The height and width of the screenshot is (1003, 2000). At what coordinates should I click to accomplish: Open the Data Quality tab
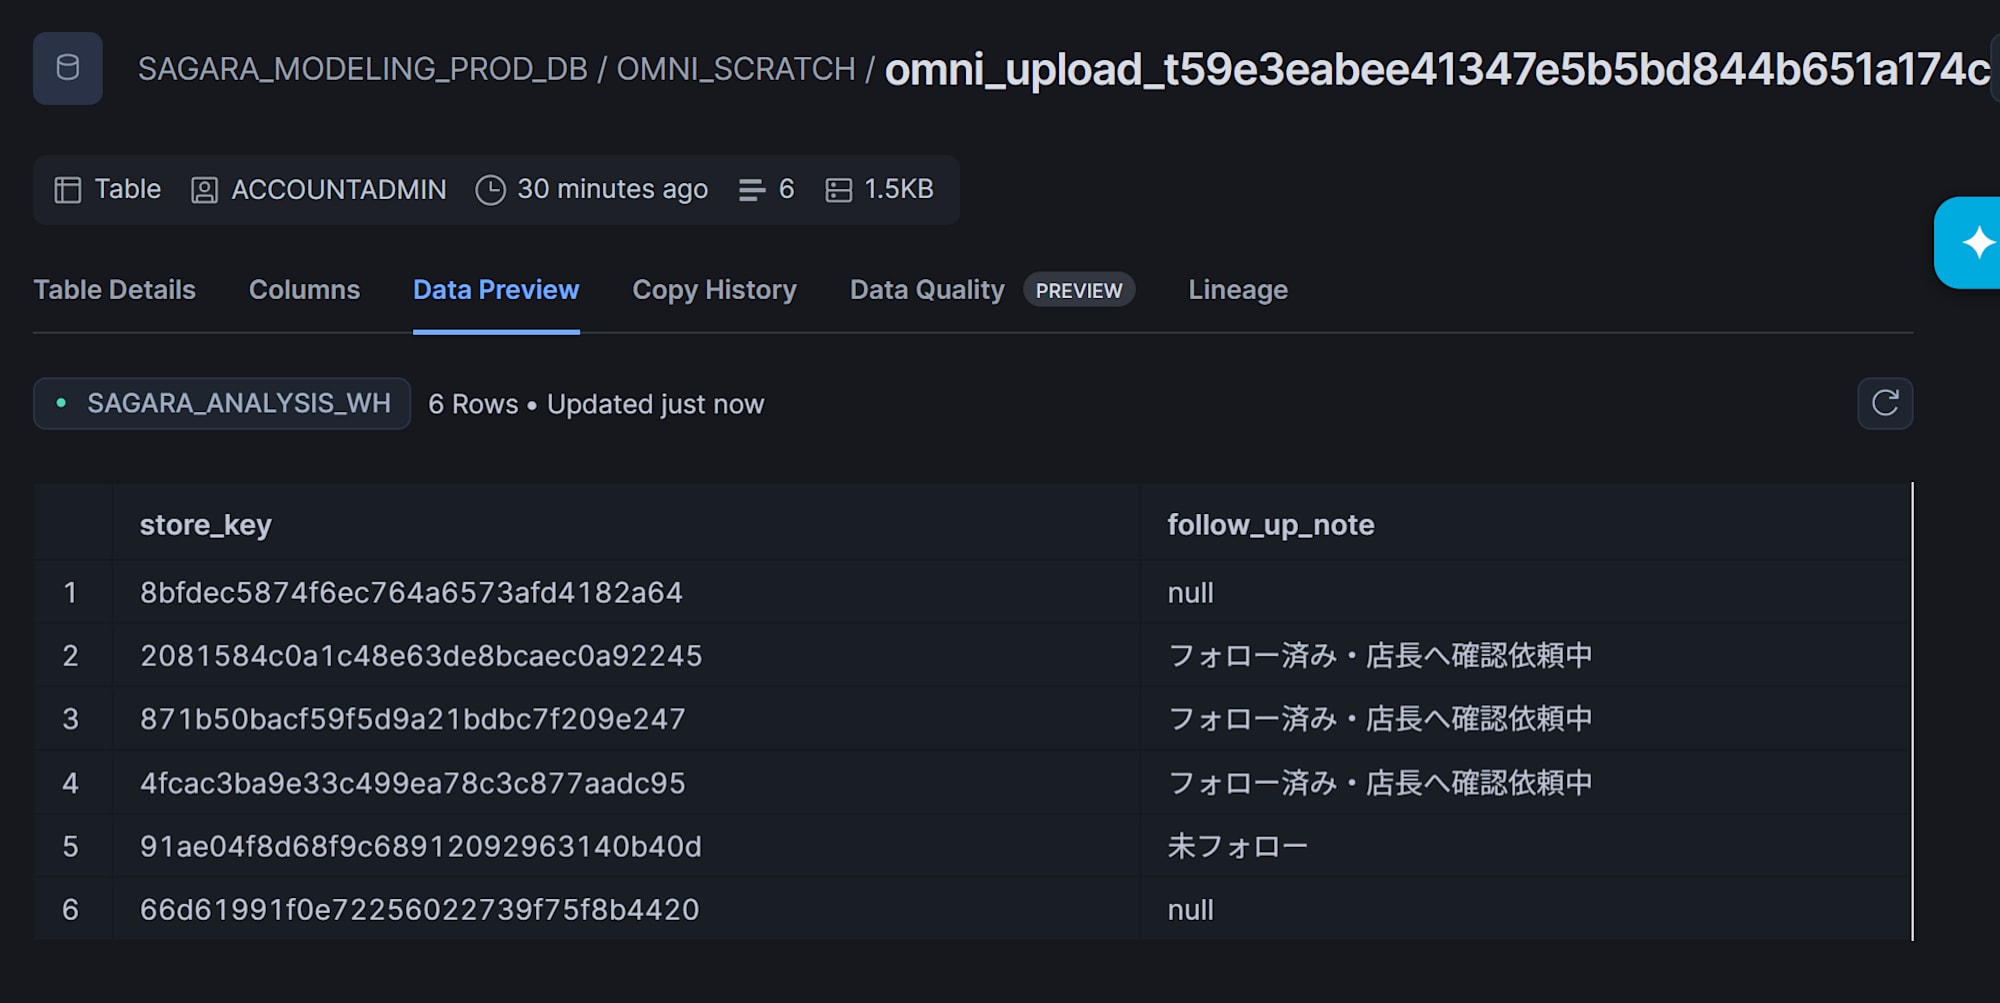coord(927,290)
